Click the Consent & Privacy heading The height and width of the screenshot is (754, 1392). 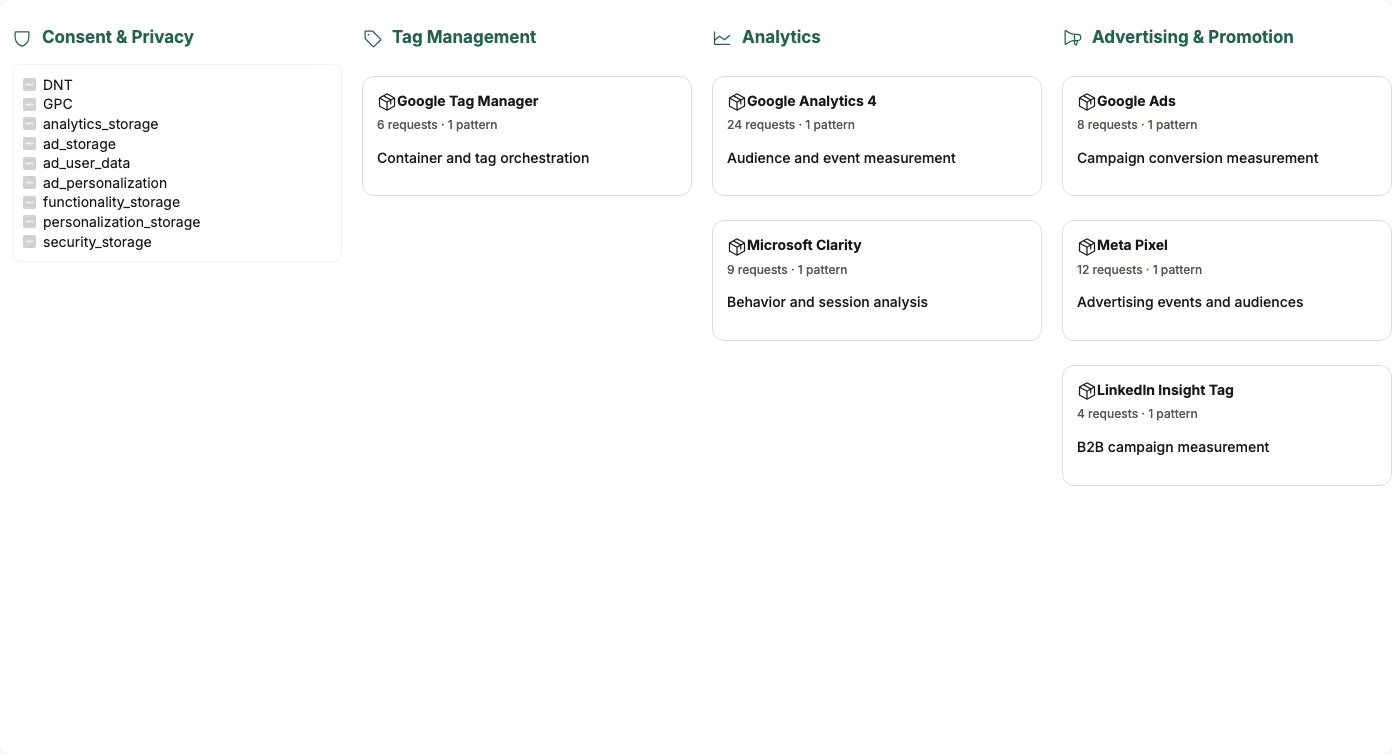click(118, 37)
